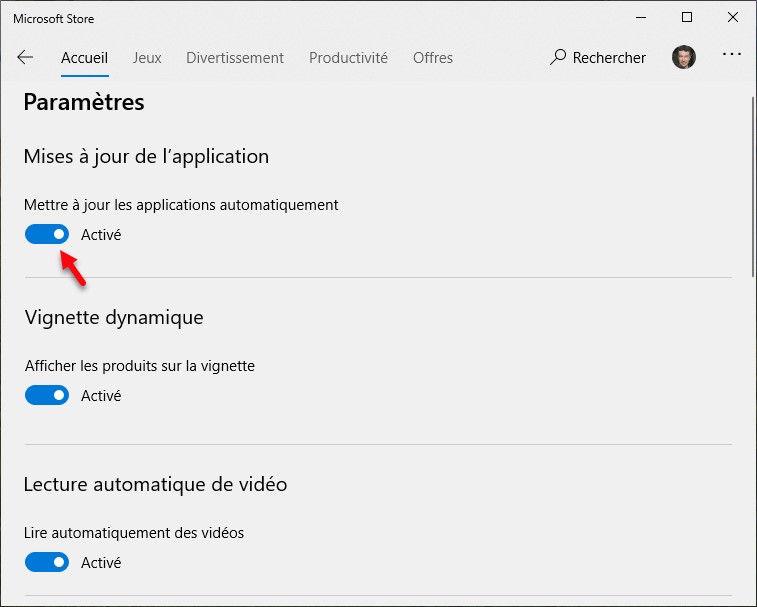This screenshot has width=757, height=607.
Task: Disable automatic application updates toggle
Action: (x=47, y=234)
